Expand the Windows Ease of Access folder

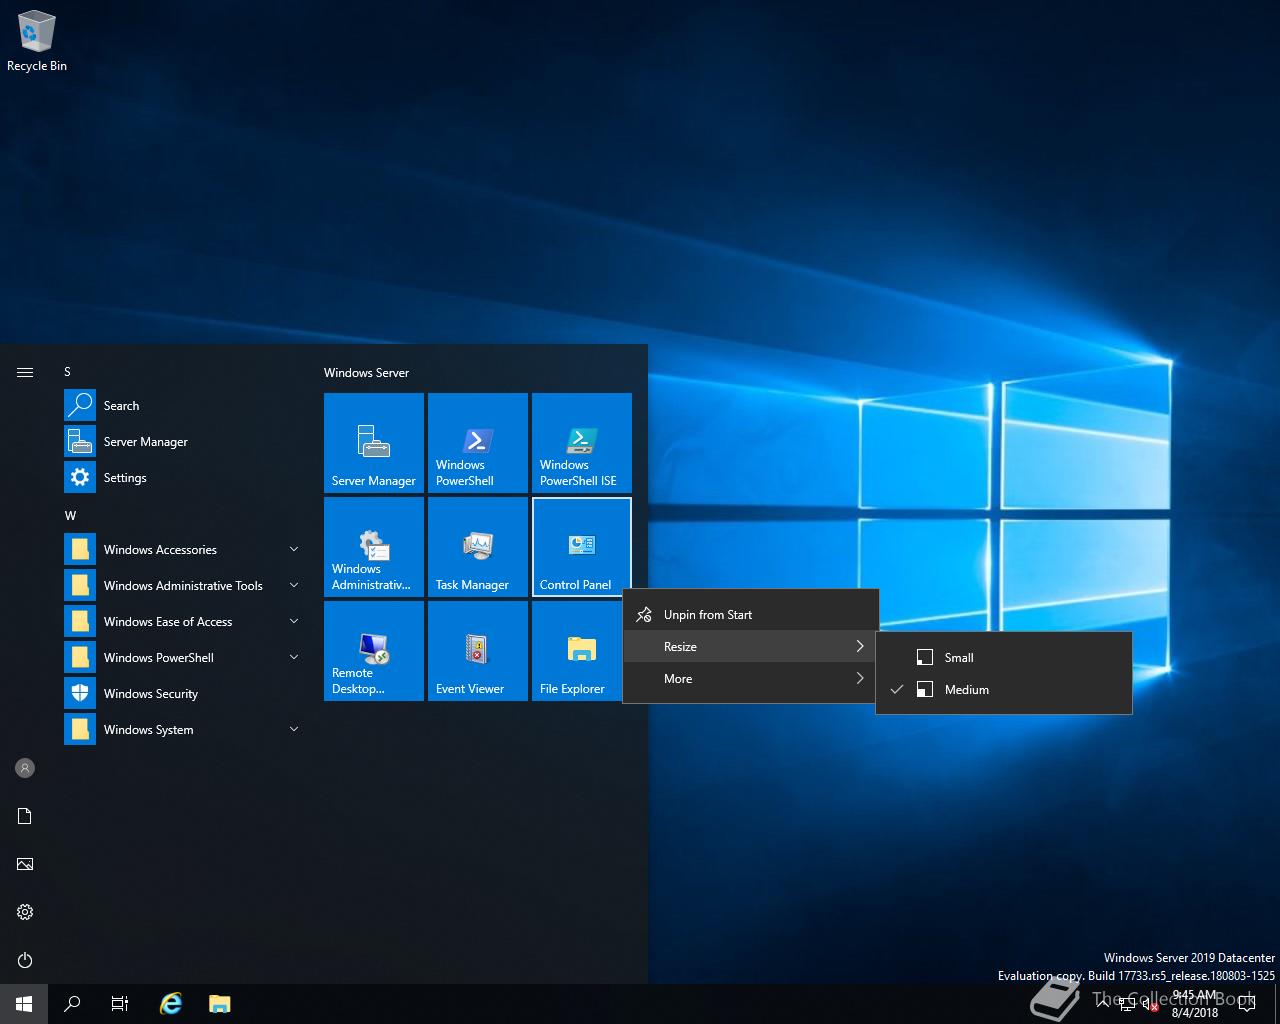pos(183,622)
